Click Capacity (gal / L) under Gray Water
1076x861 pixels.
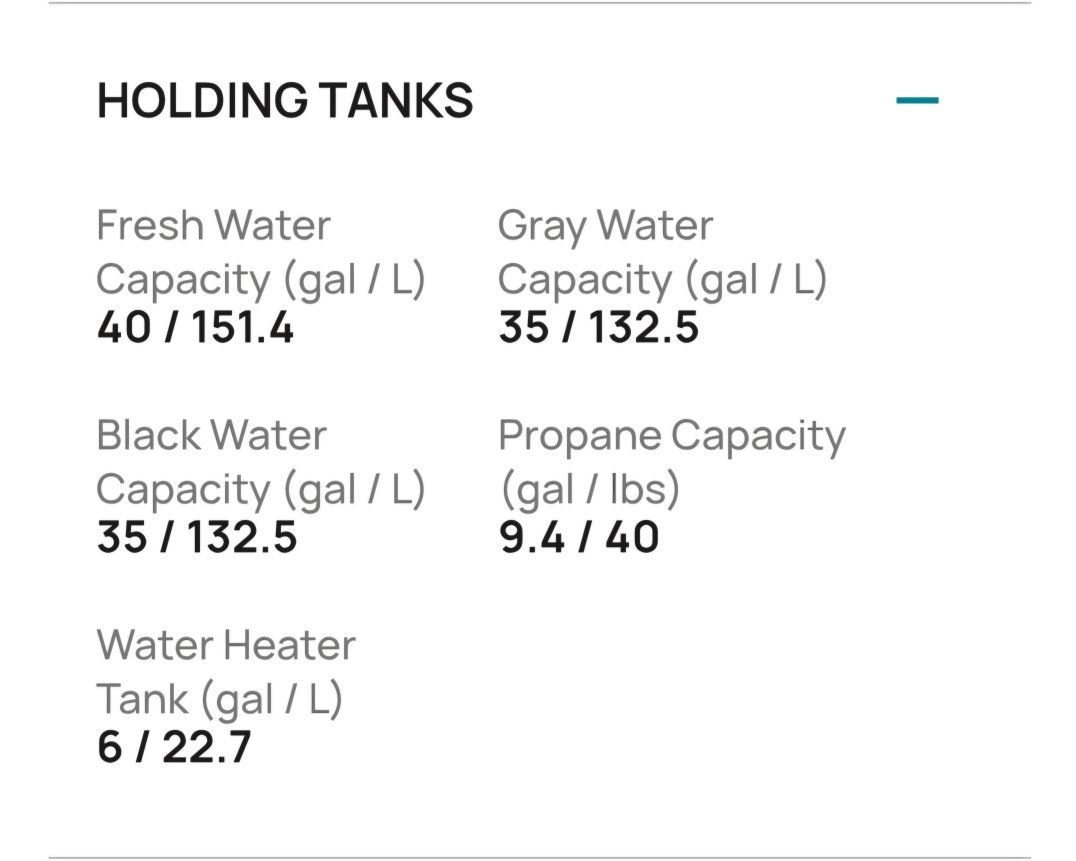(662, 280)
